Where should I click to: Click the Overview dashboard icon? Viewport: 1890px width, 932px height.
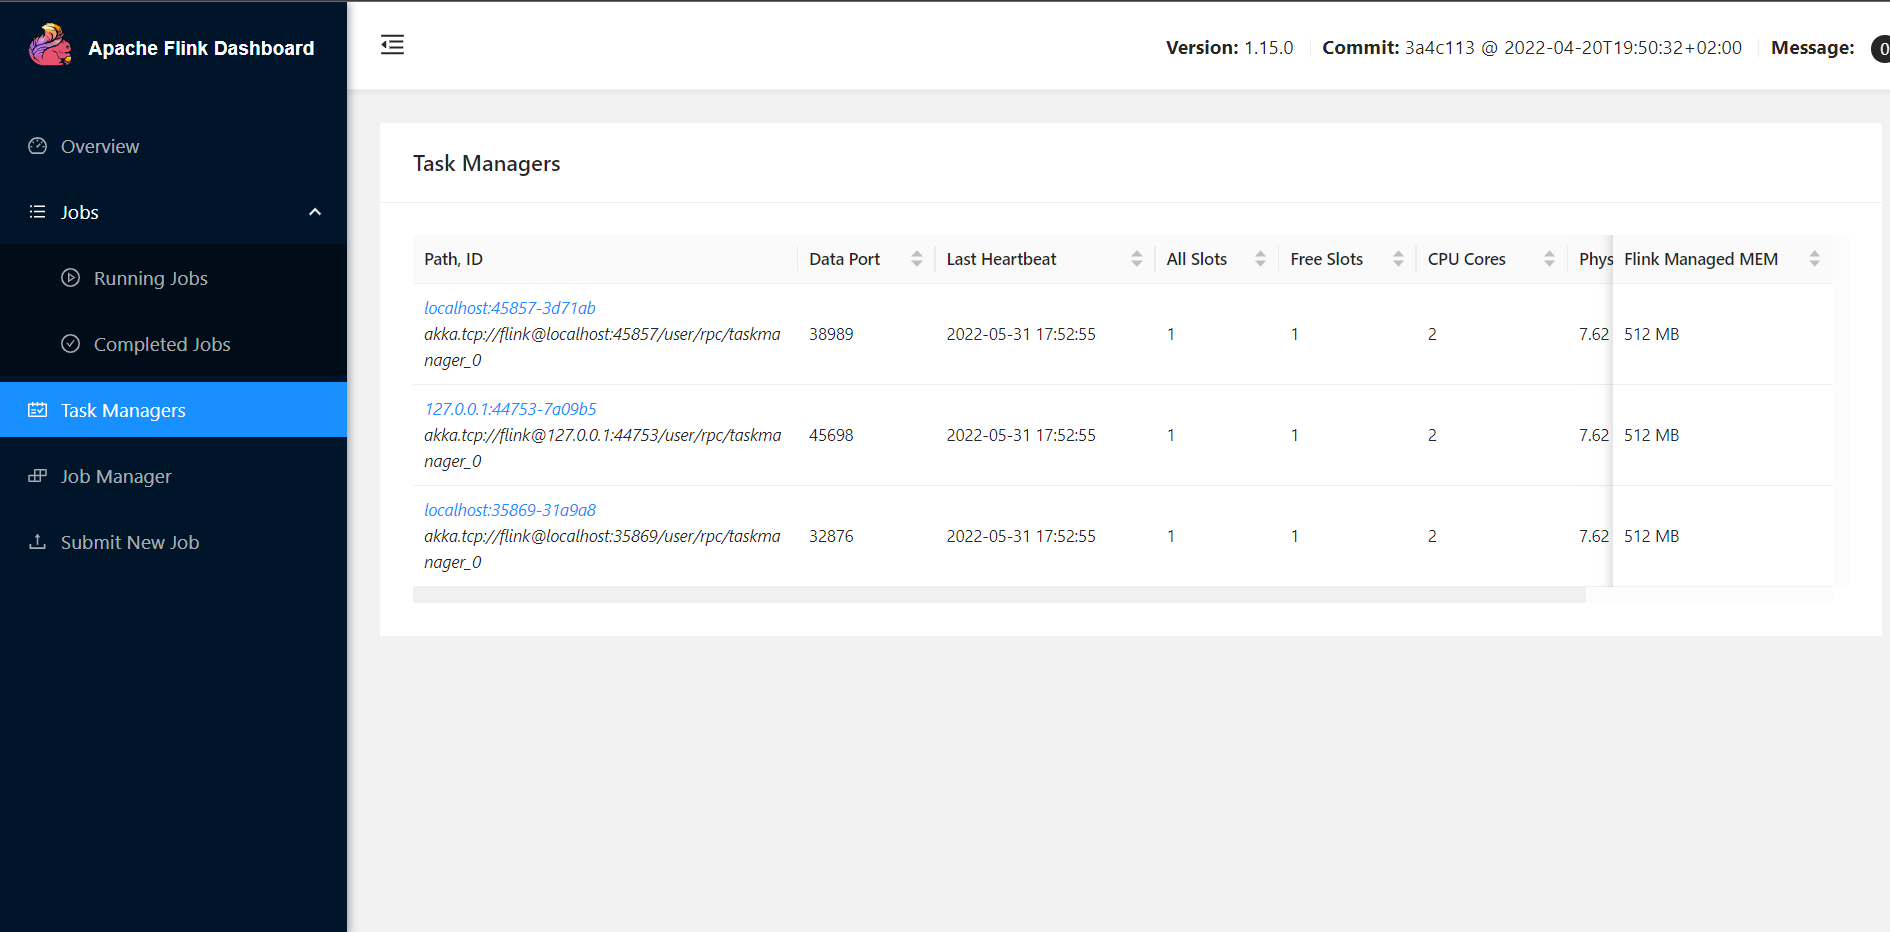(x=38, y=146)
